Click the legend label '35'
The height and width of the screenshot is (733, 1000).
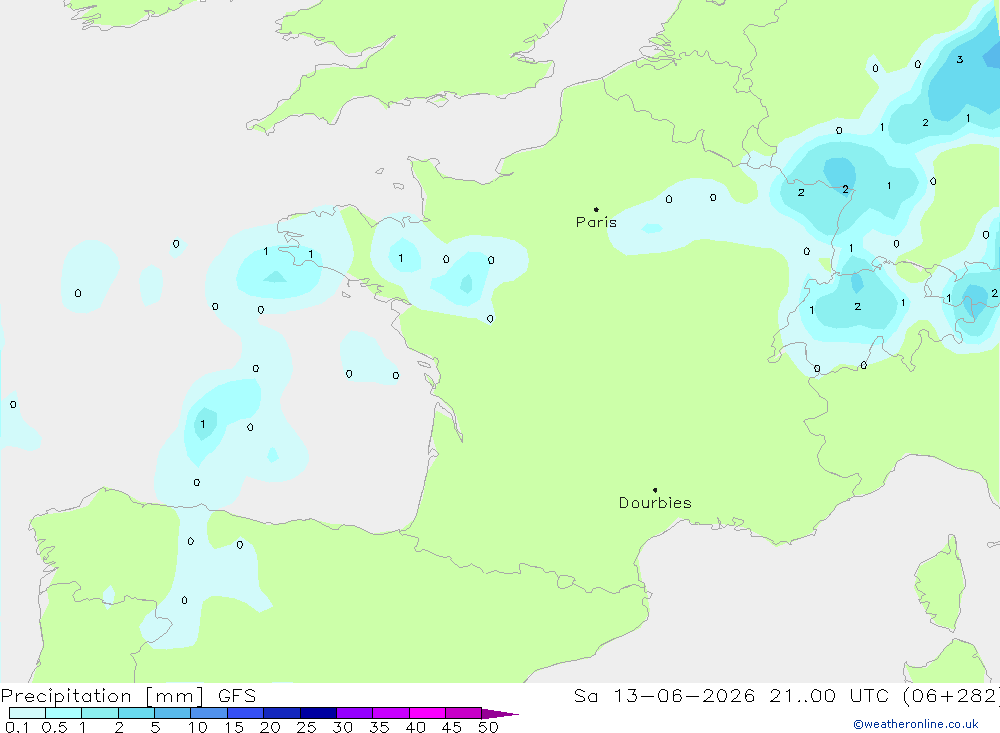pos(379,727)
